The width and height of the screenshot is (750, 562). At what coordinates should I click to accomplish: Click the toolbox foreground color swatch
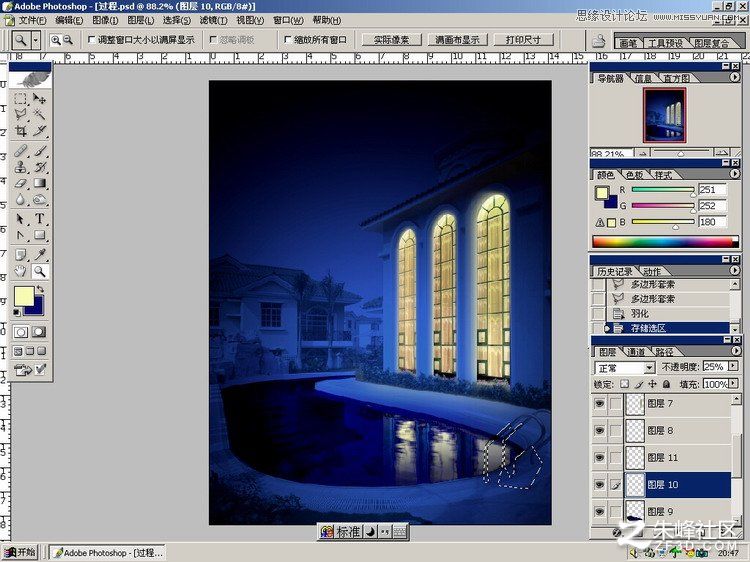(x=24, y=296)
